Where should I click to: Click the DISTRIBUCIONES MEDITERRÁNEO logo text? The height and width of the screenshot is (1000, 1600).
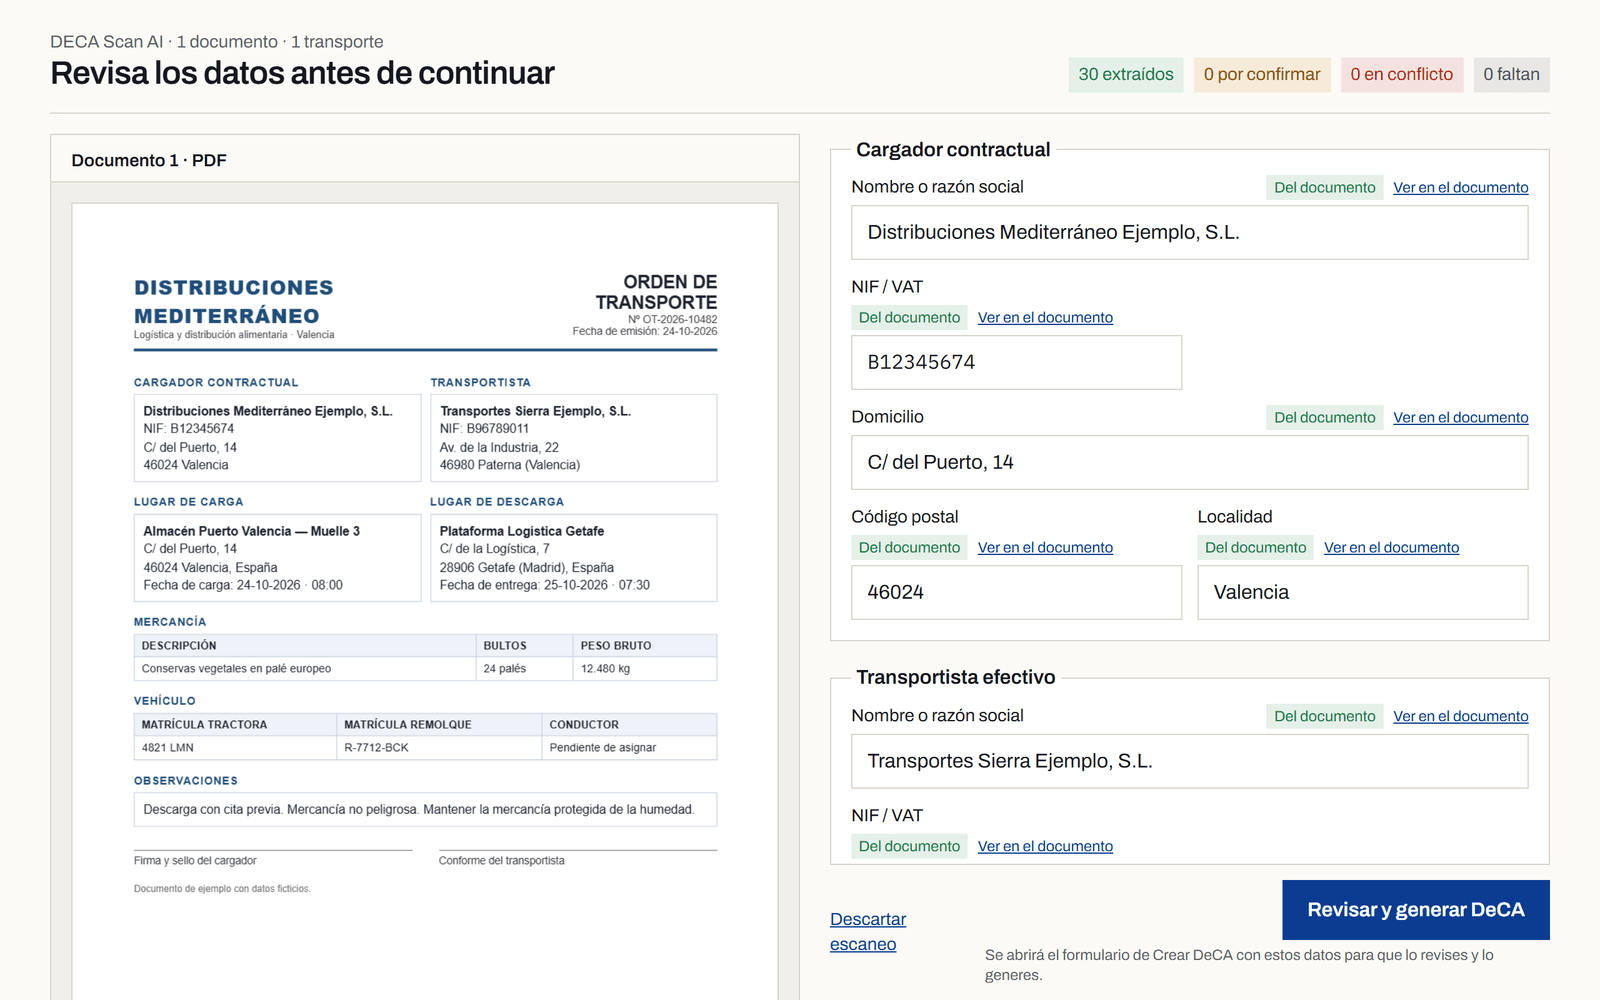click(234, 301)
